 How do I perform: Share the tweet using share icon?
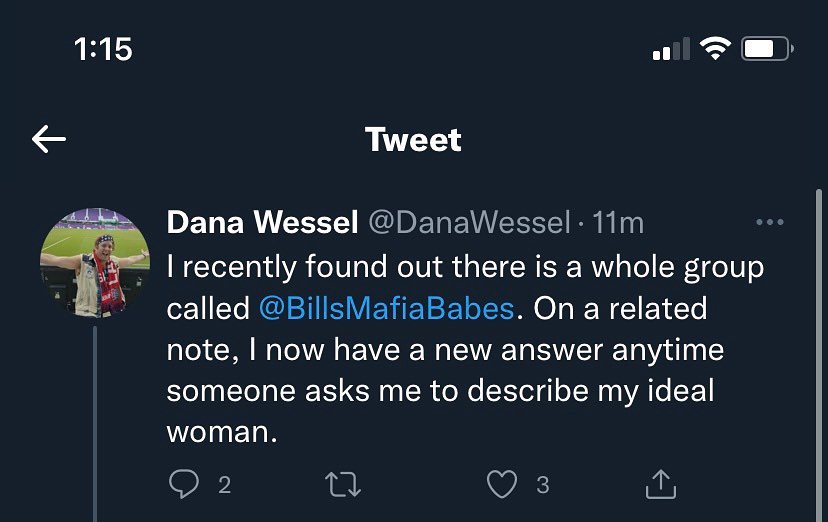660,485
